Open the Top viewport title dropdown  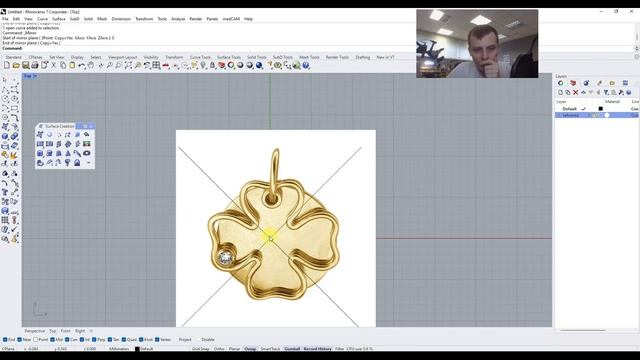point(35,76)
